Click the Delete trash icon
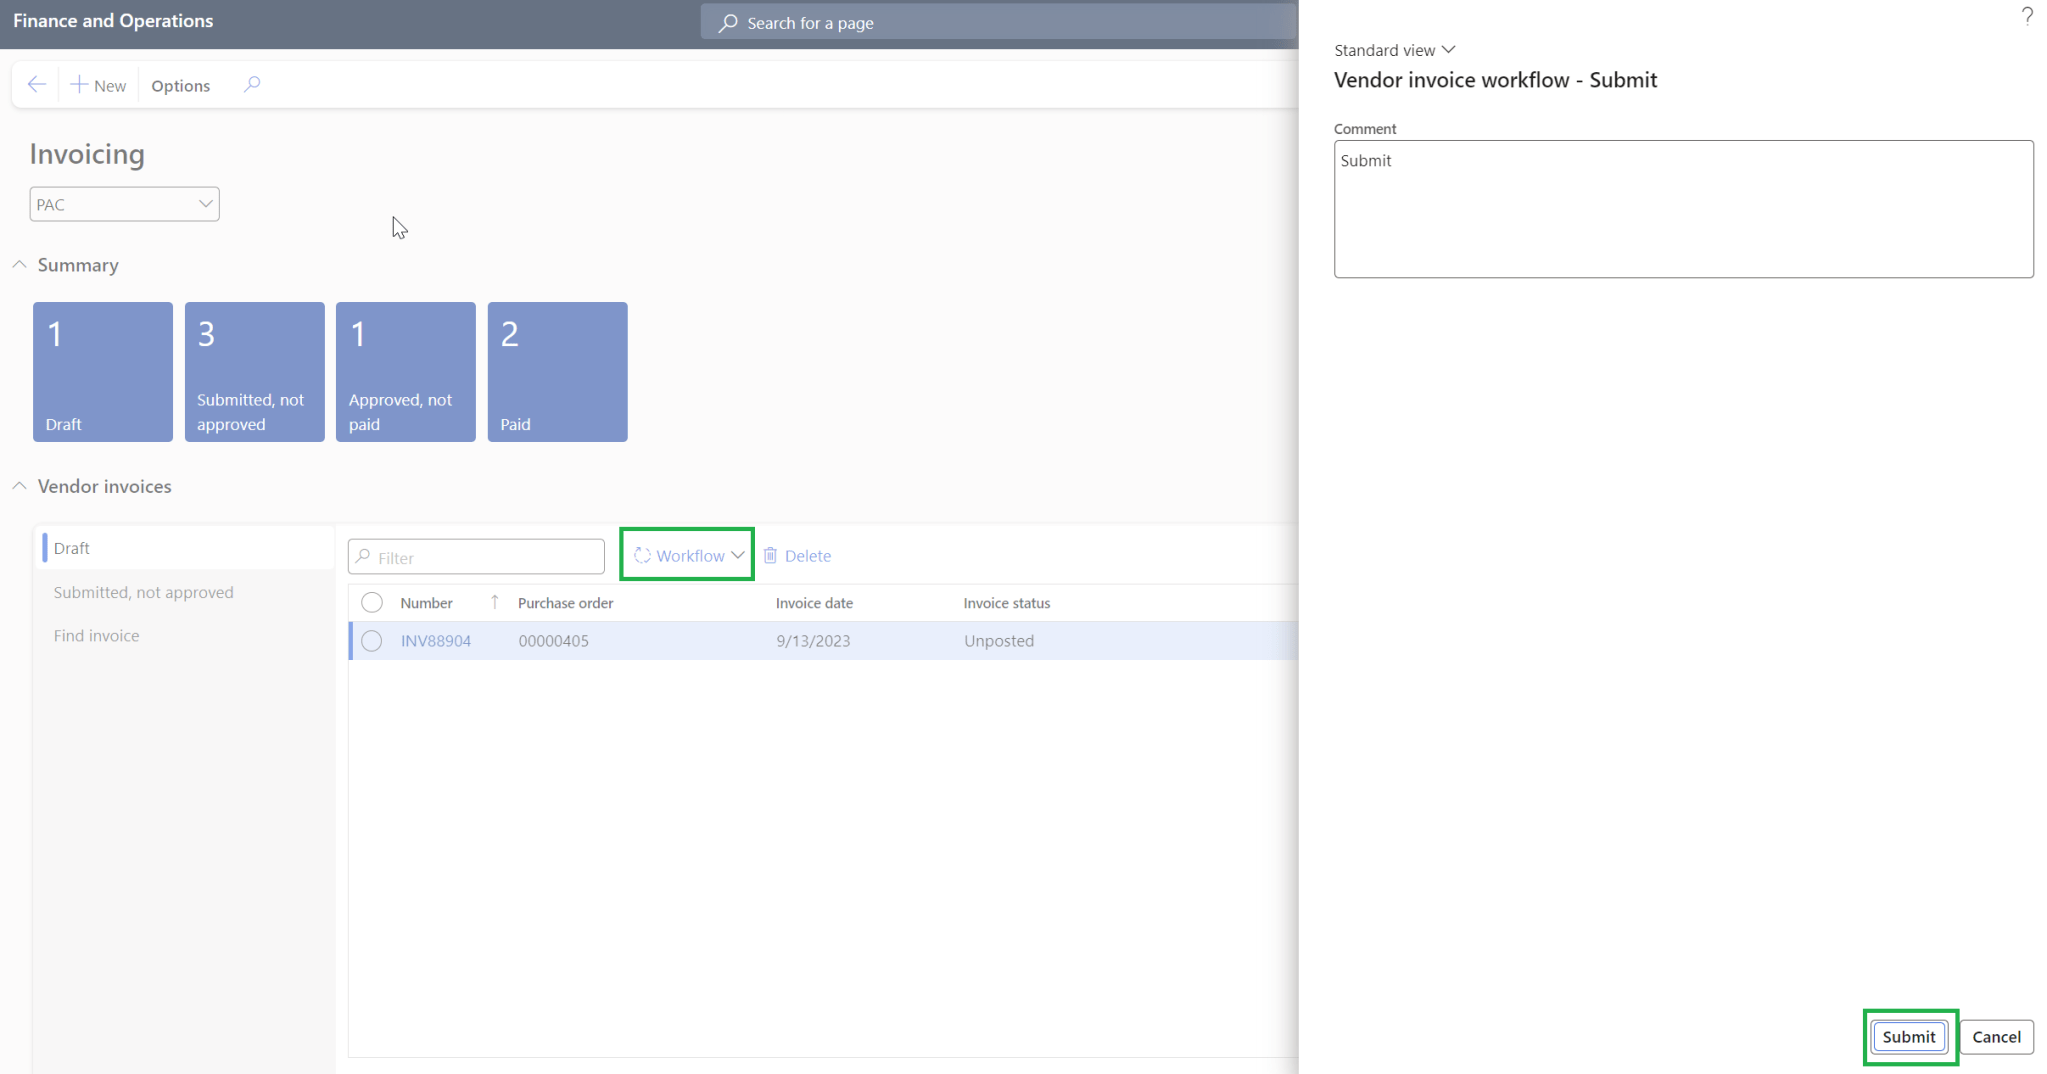Image resolution: width=2047 pixels, height=1074 pixels. [x=769, y=555]
